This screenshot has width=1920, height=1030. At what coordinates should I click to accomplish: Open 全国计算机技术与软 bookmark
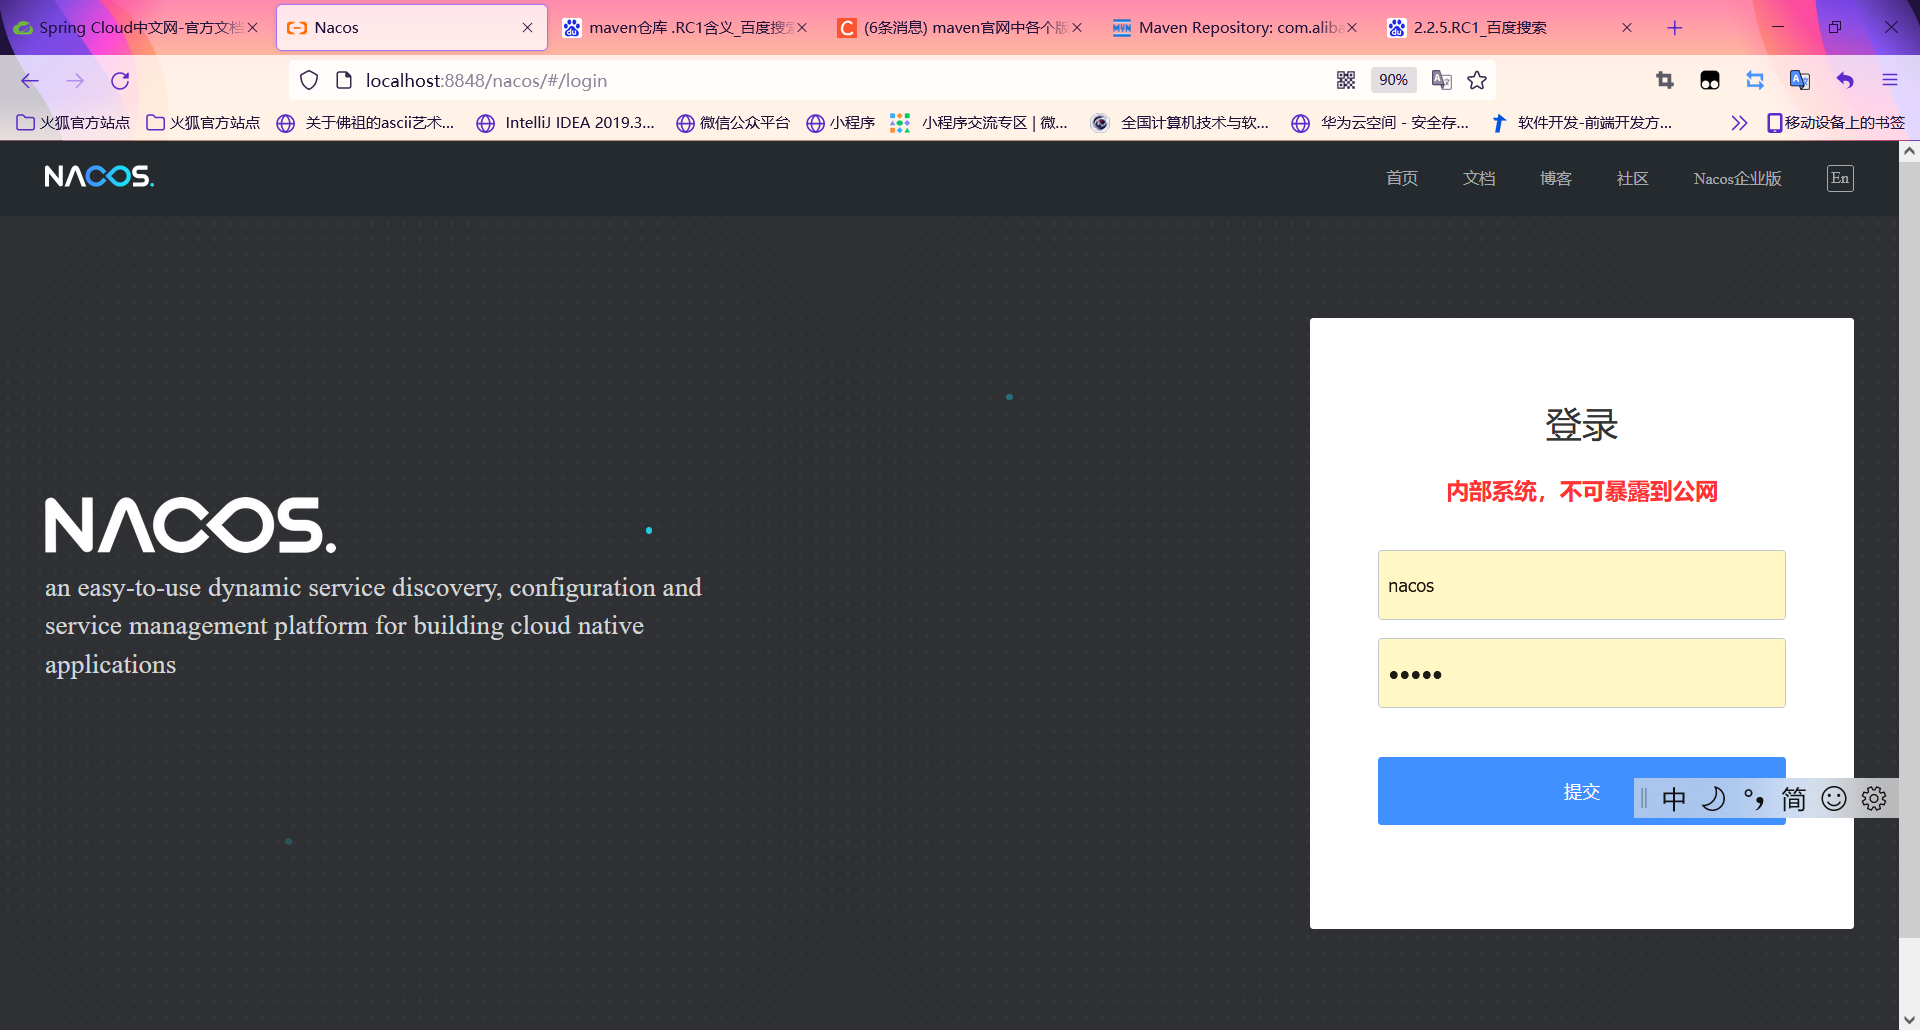point(1180,123)
